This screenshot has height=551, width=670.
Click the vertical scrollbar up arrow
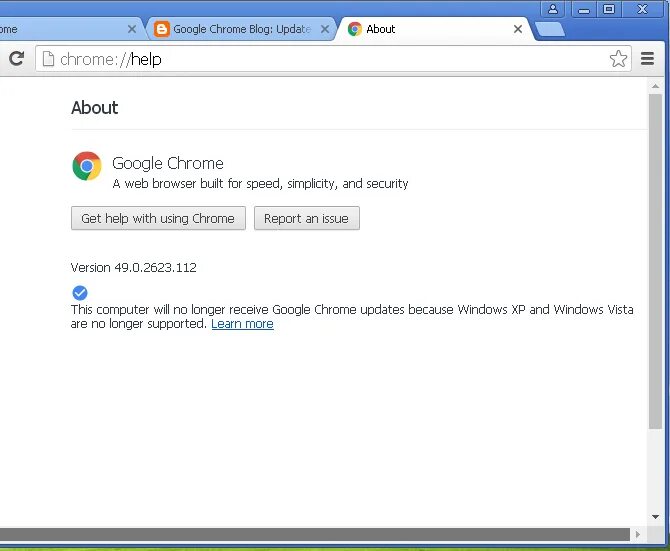tap(655, 86)
